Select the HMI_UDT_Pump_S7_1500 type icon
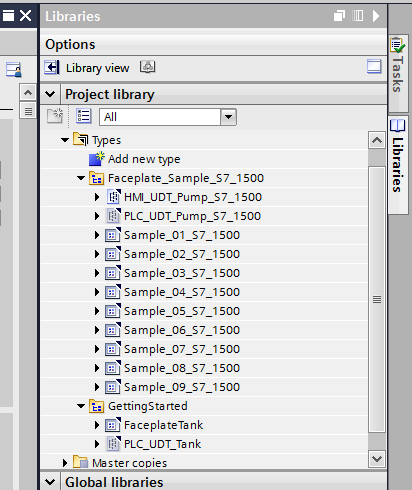 (113, 197)
